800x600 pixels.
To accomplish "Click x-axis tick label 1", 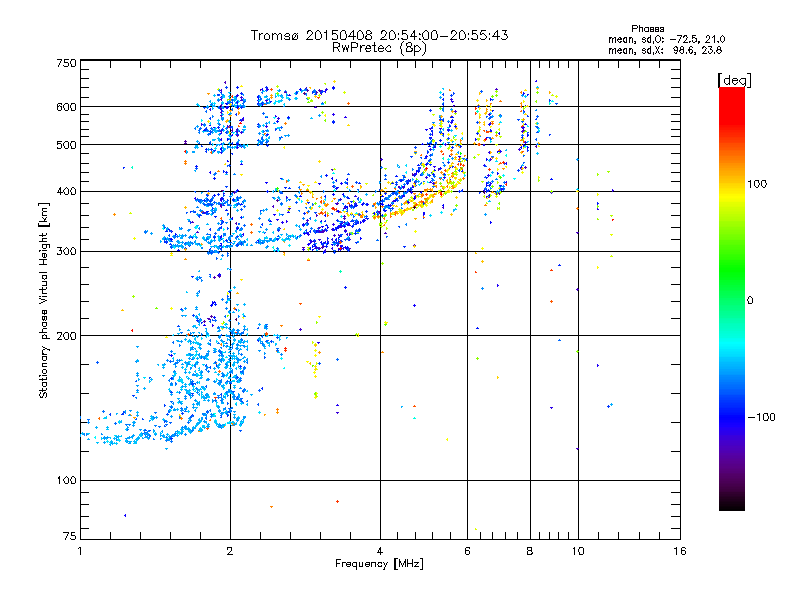I will [80, 551].
